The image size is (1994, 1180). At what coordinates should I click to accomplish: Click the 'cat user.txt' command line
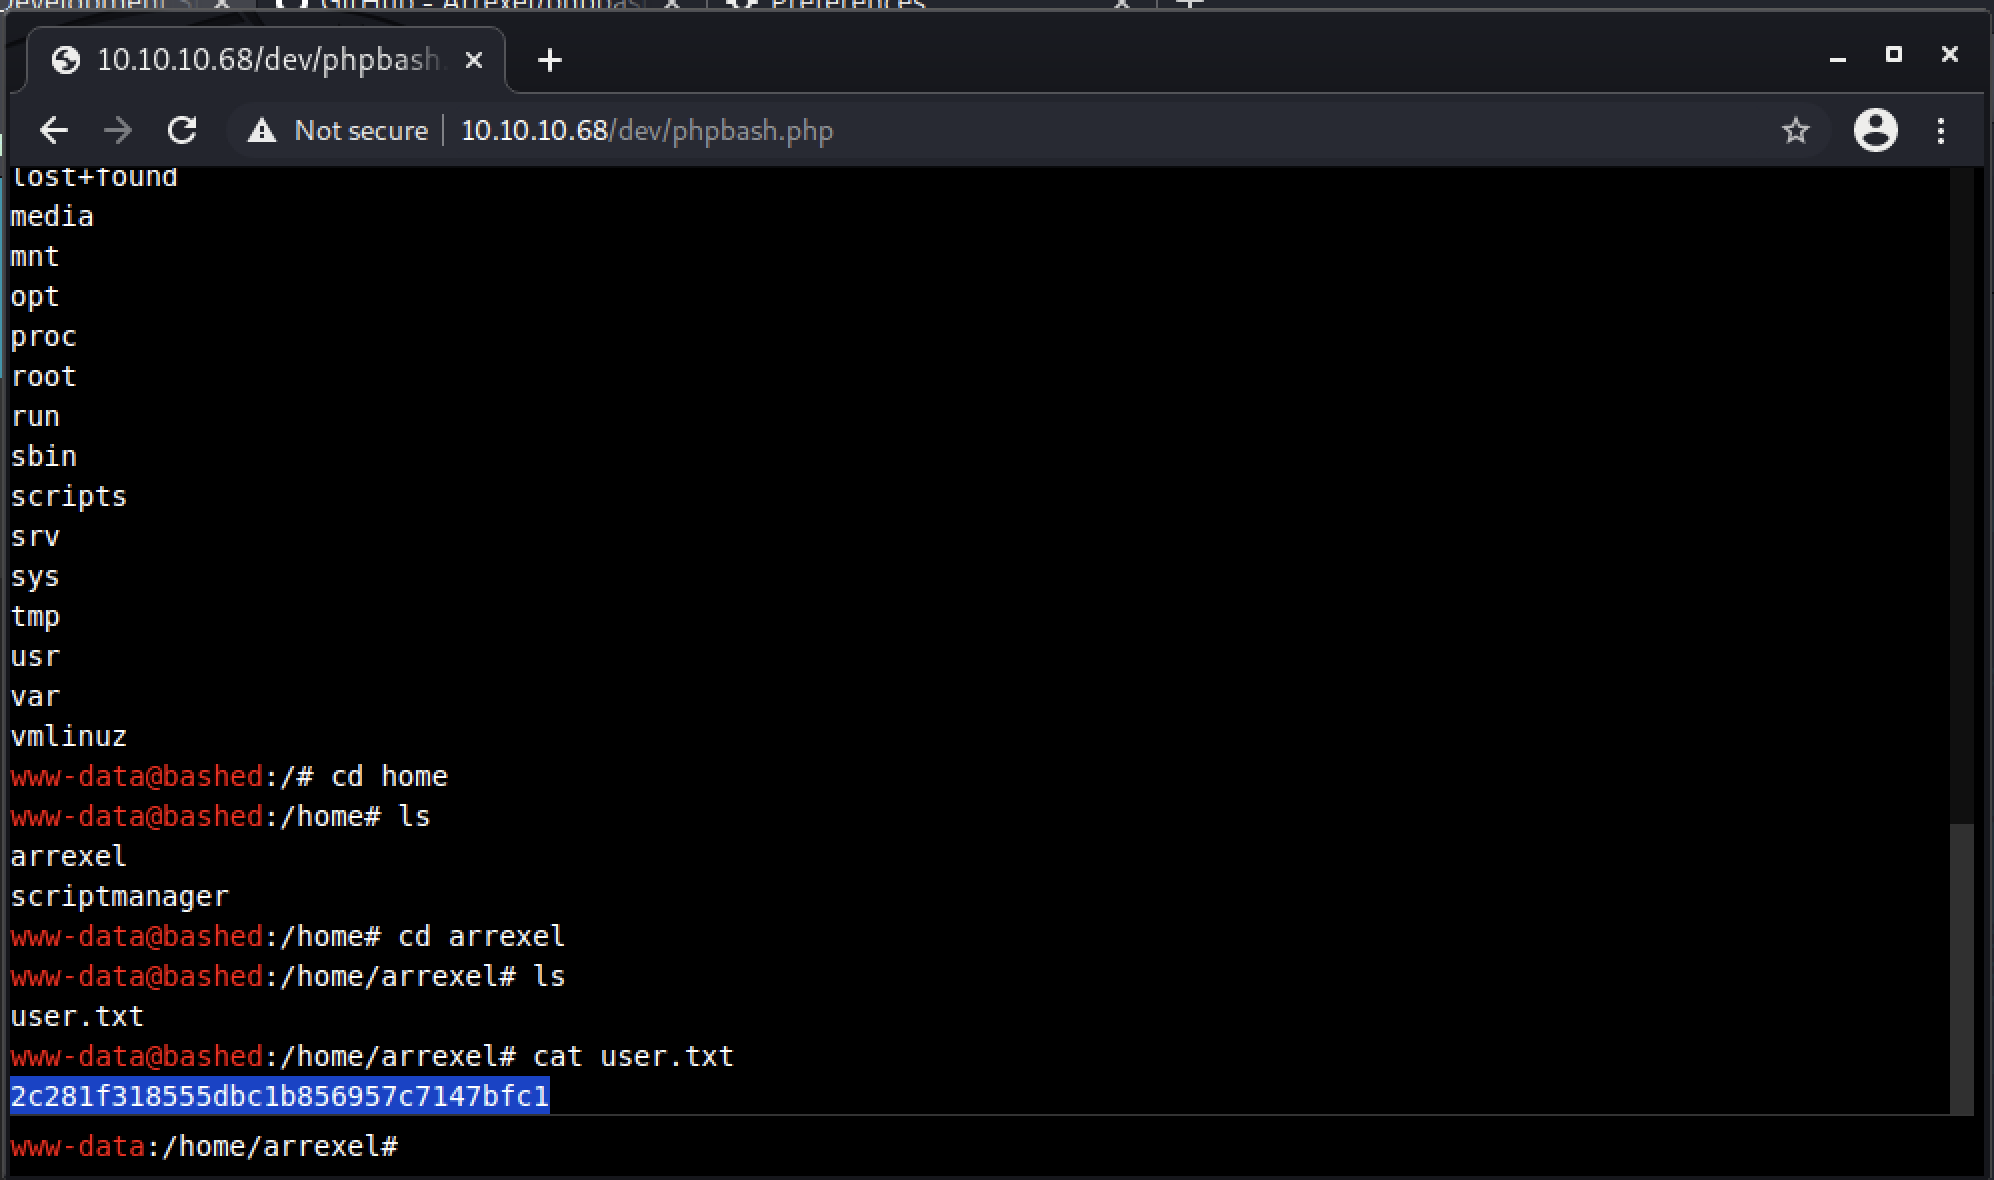click(x=632, y=1056)
